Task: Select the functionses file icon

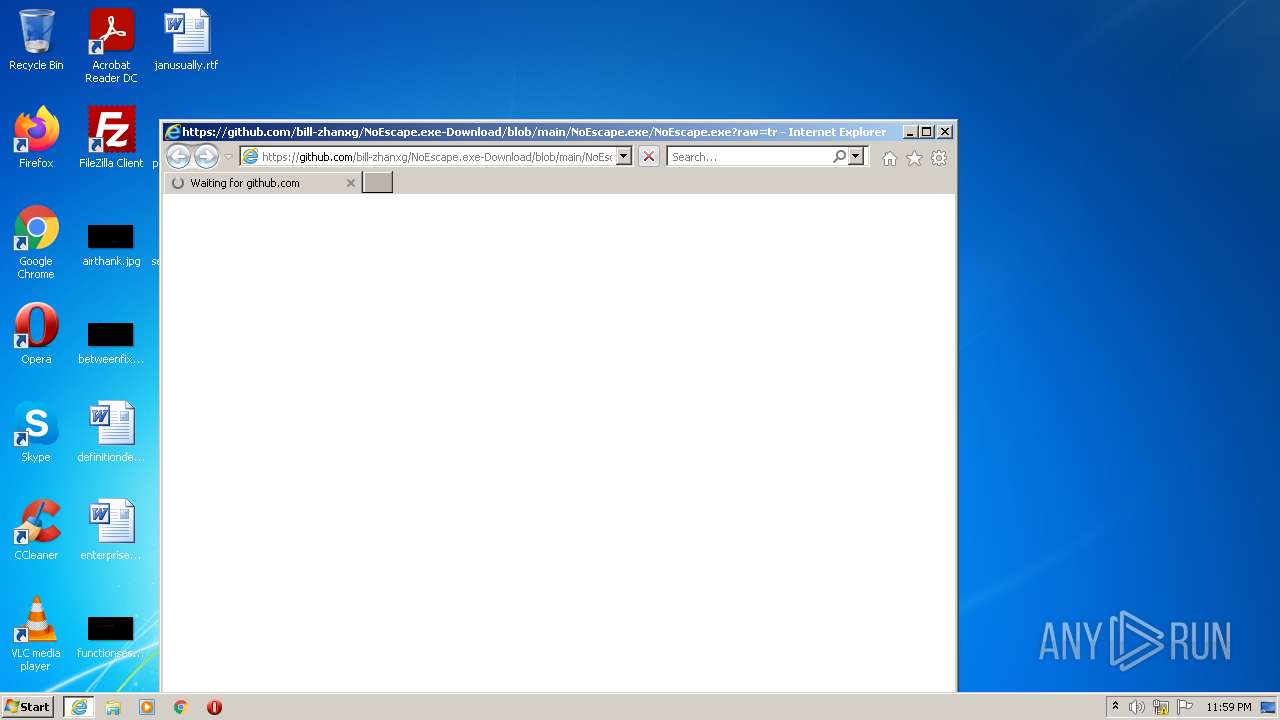Action: pyautogui.click(x=111, y=638)
